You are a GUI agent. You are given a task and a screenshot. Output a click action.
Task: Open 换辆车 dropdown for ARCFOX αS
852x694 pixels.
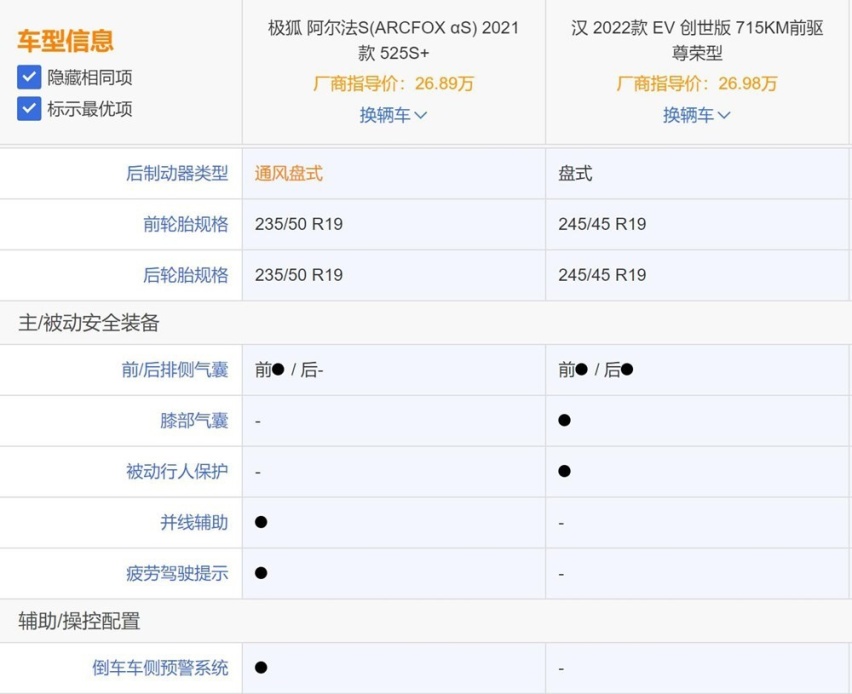coord(393,115)
